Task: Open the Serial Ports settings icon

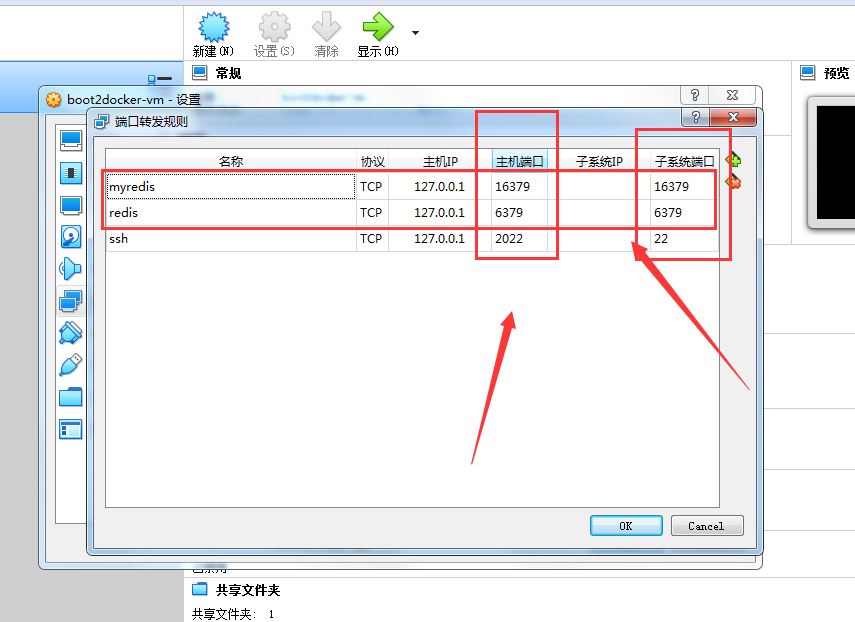Action: pyautogui.click(x=71, y=333)
